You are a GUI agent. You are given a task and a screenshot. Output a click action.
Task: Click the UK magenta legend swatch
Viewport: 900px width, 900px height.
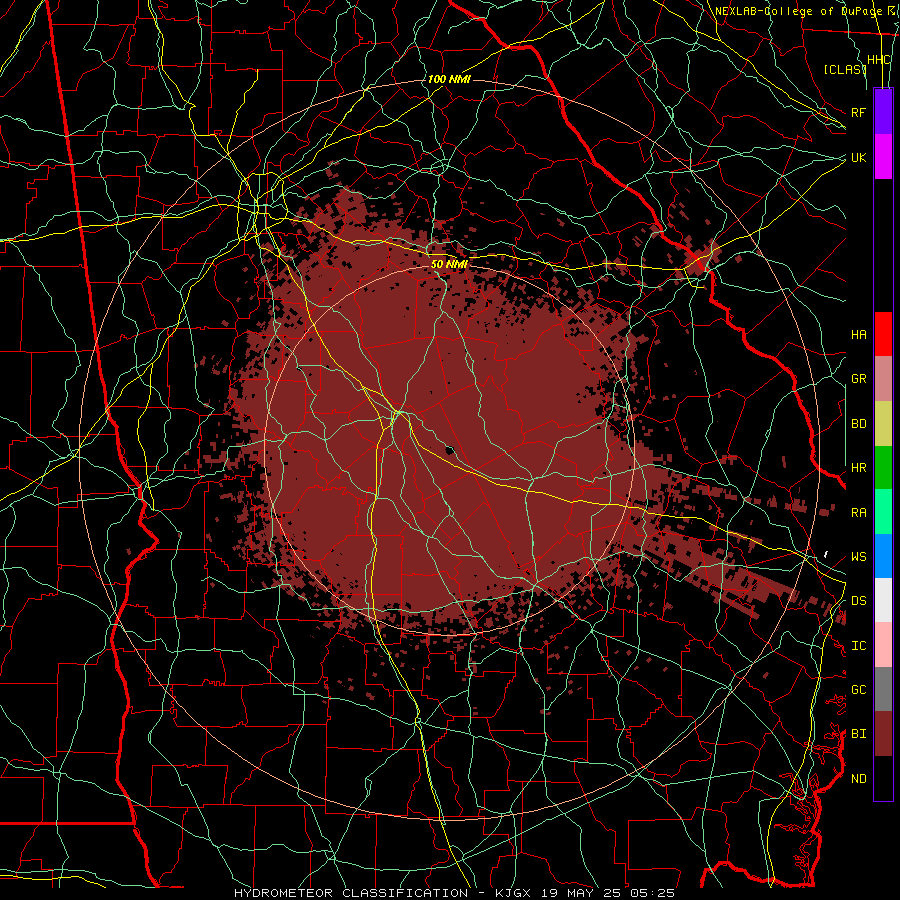pyautogui.click(x=883, y=157)
